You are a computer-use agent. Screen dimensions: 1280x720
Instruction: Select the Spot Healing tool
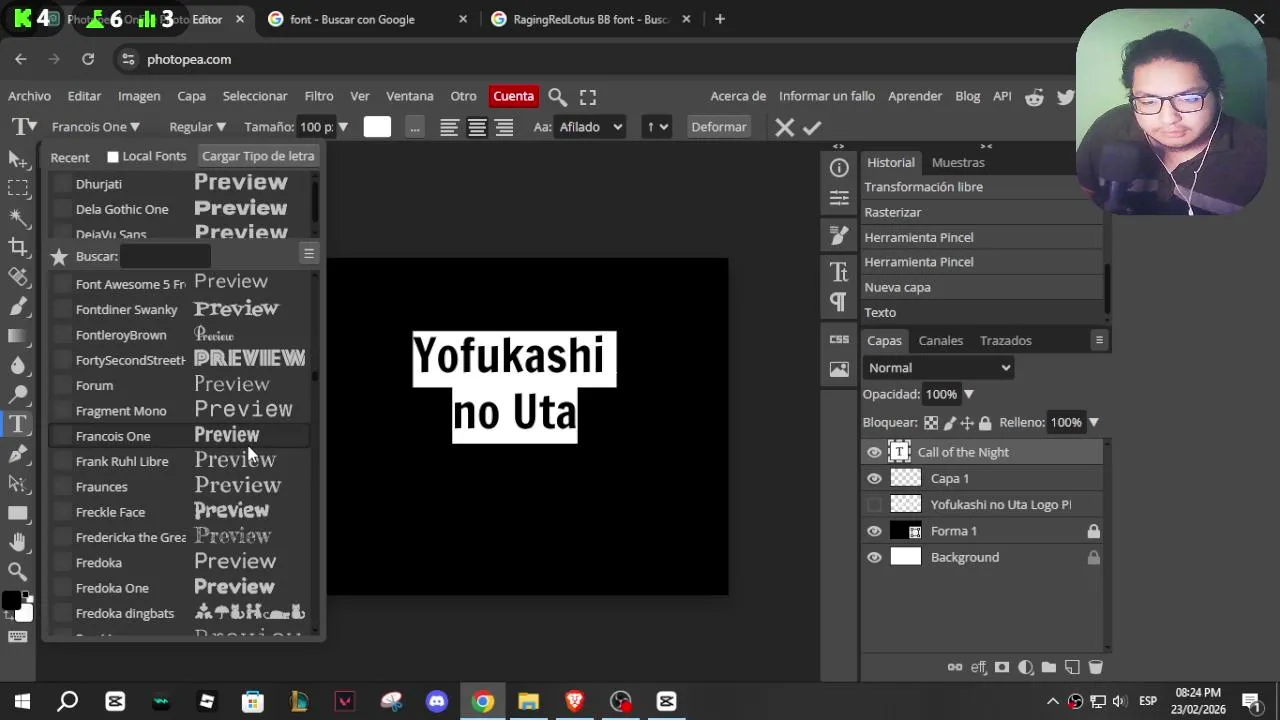point(17,276)
